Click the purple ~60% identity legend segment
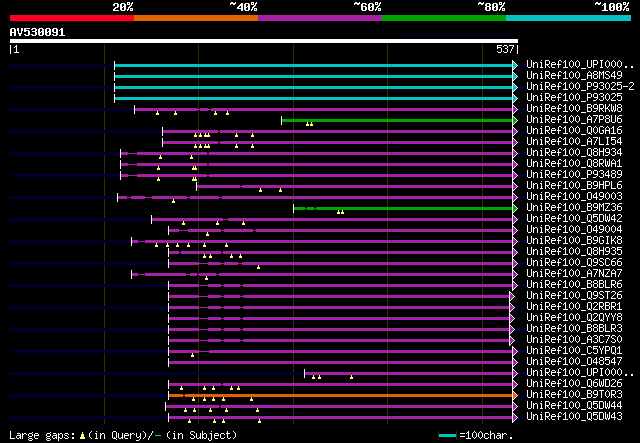 (x=320, y=18)
